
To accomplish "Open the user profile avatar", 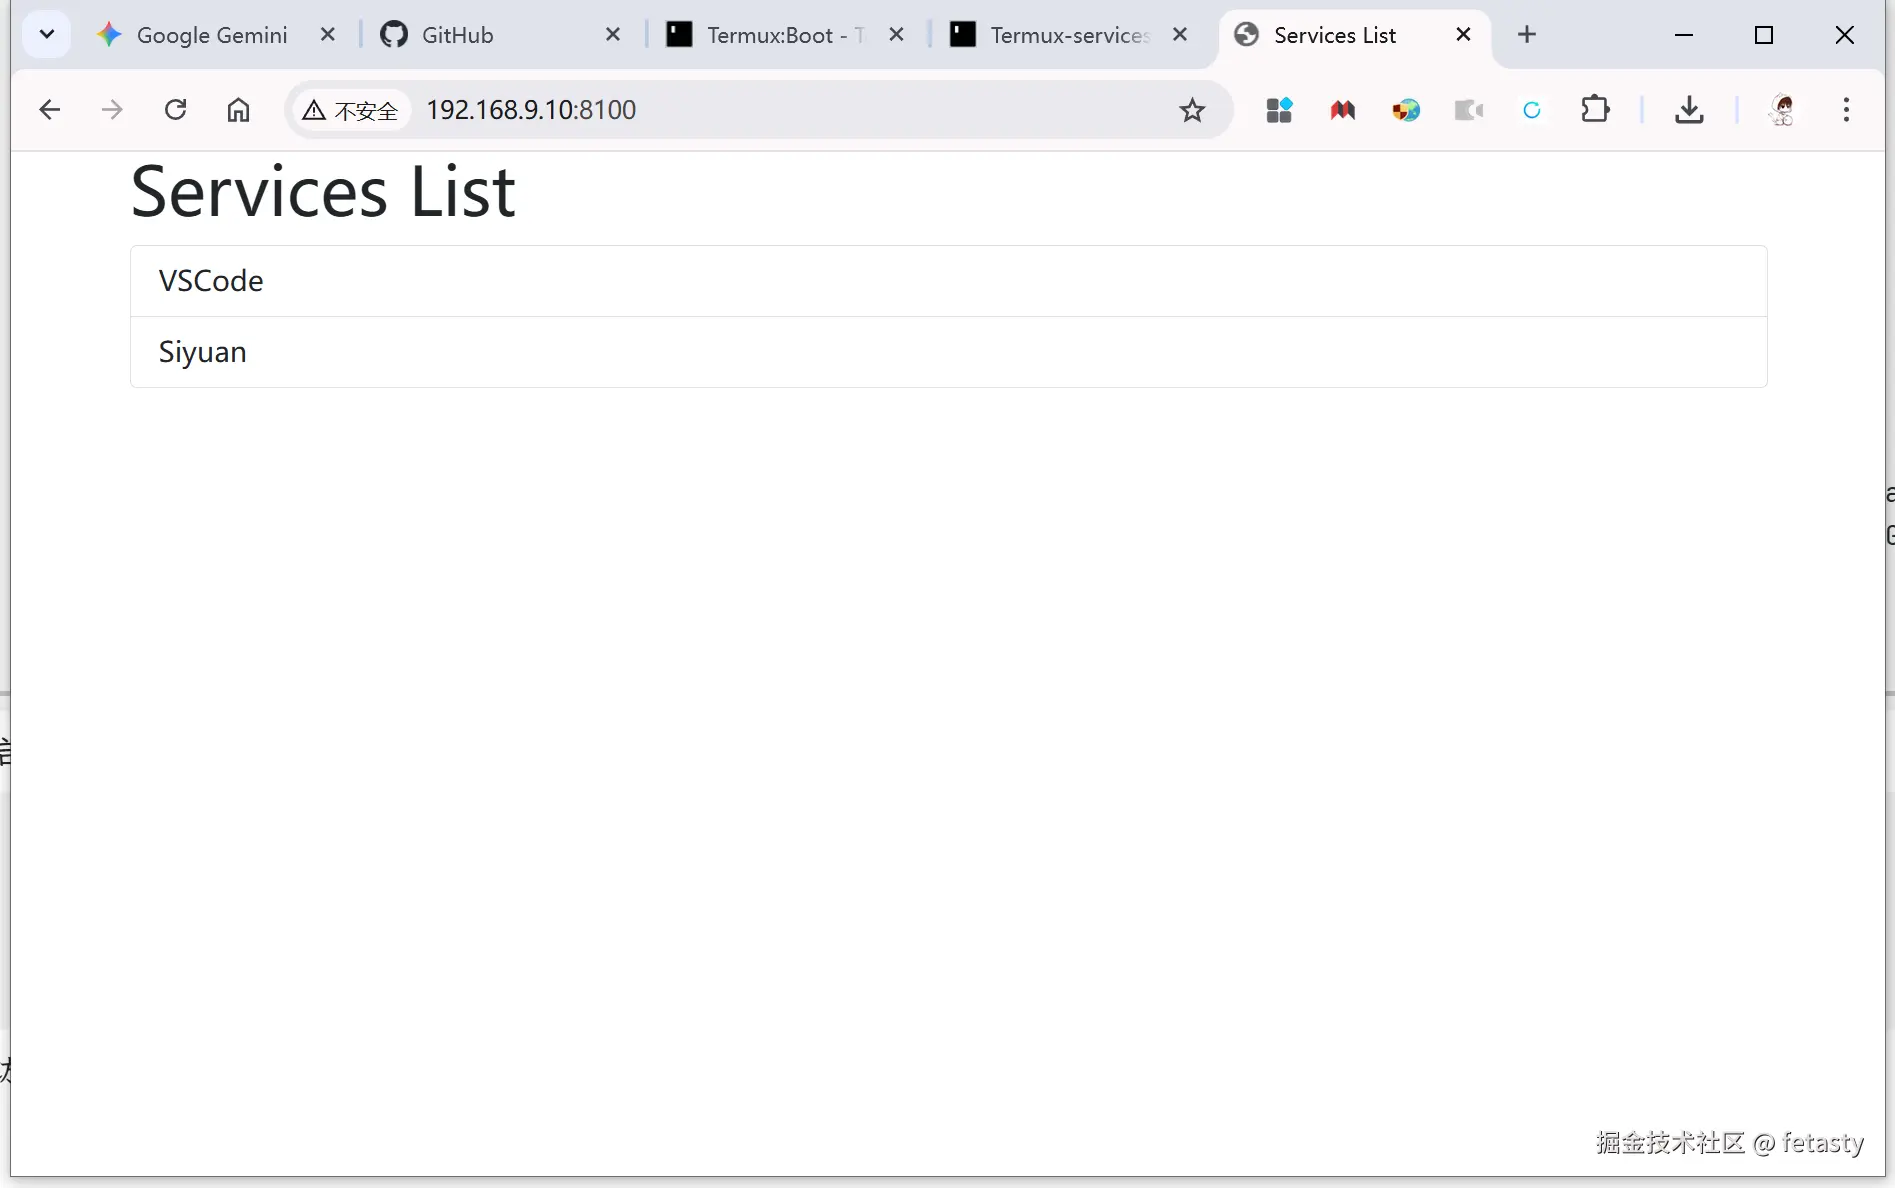I will (x=1783, y=110).
